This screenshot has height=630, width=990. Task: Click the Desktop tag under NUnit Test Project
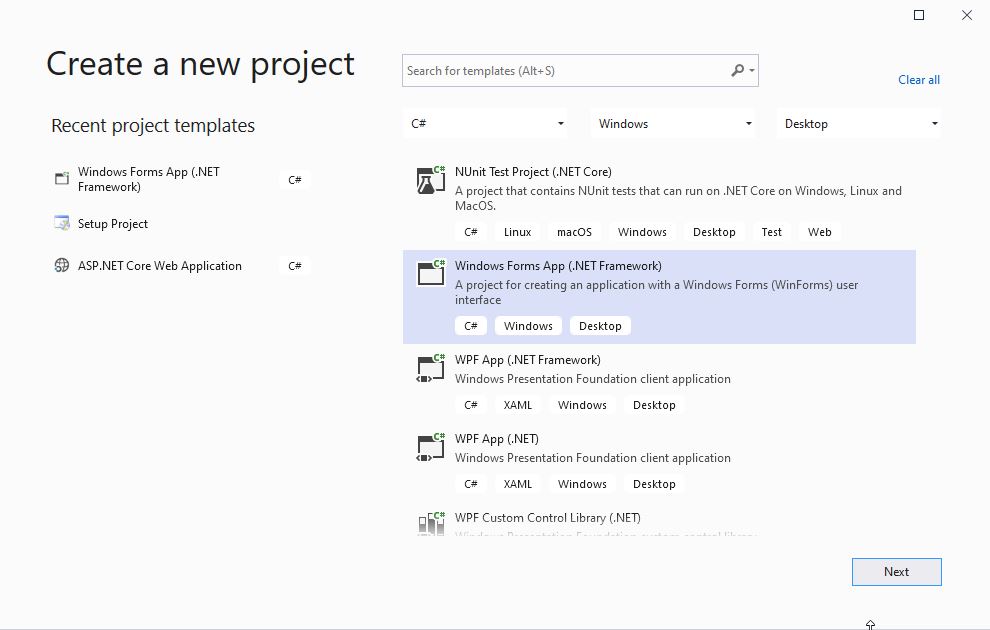(x=713, y=232)
